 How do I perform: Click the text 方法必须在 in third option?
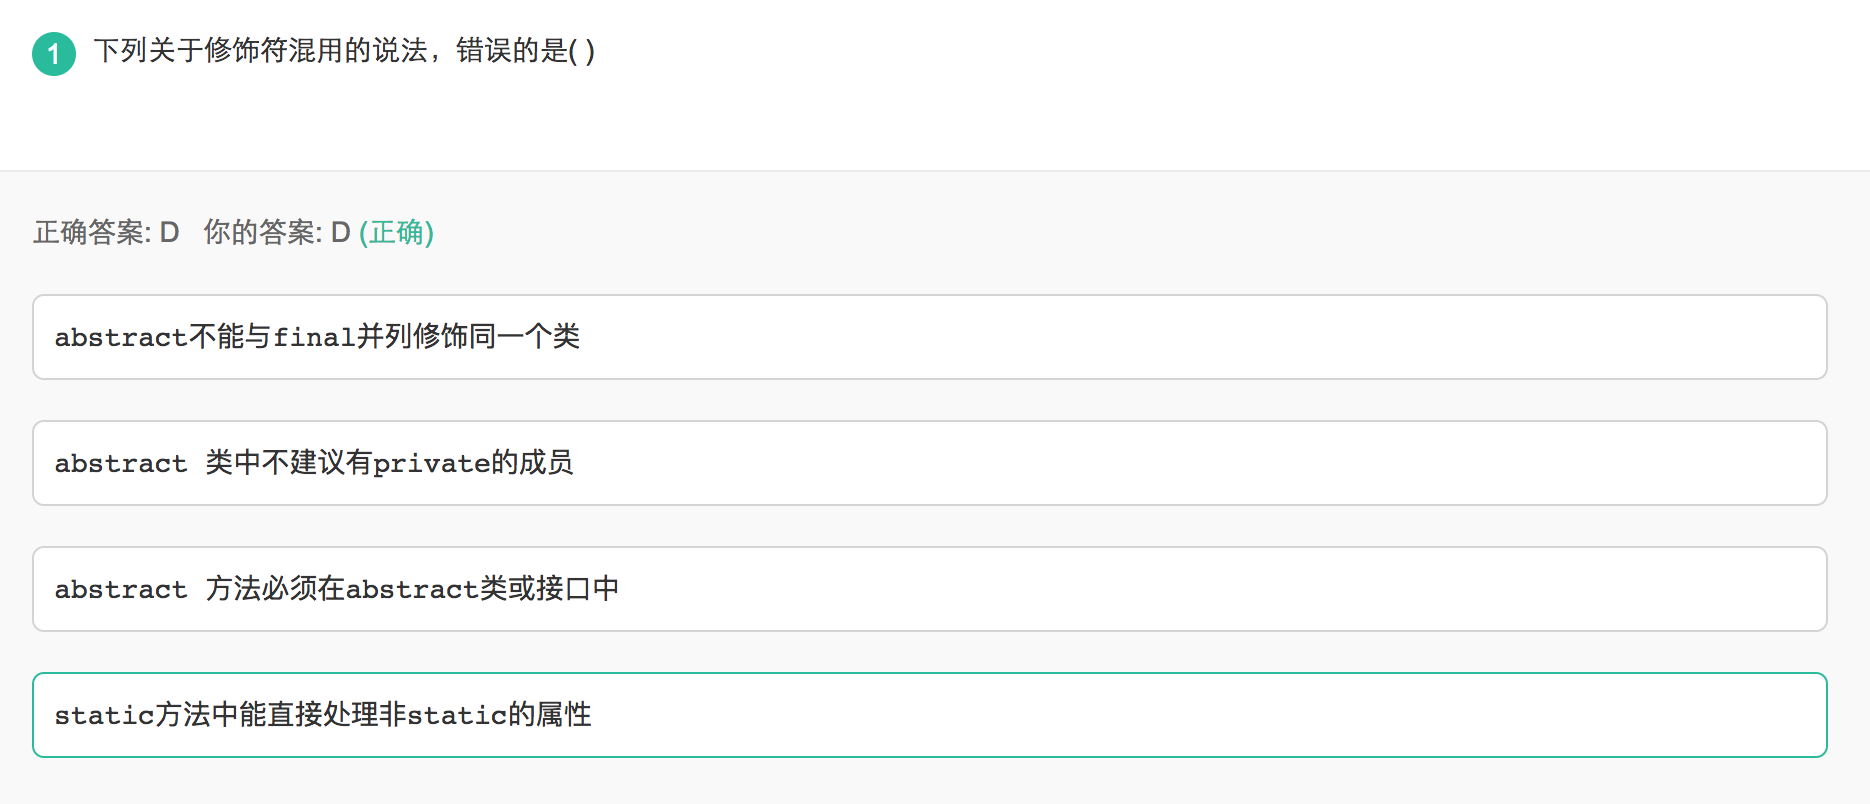pyautogui.click(x=275, y=589)
